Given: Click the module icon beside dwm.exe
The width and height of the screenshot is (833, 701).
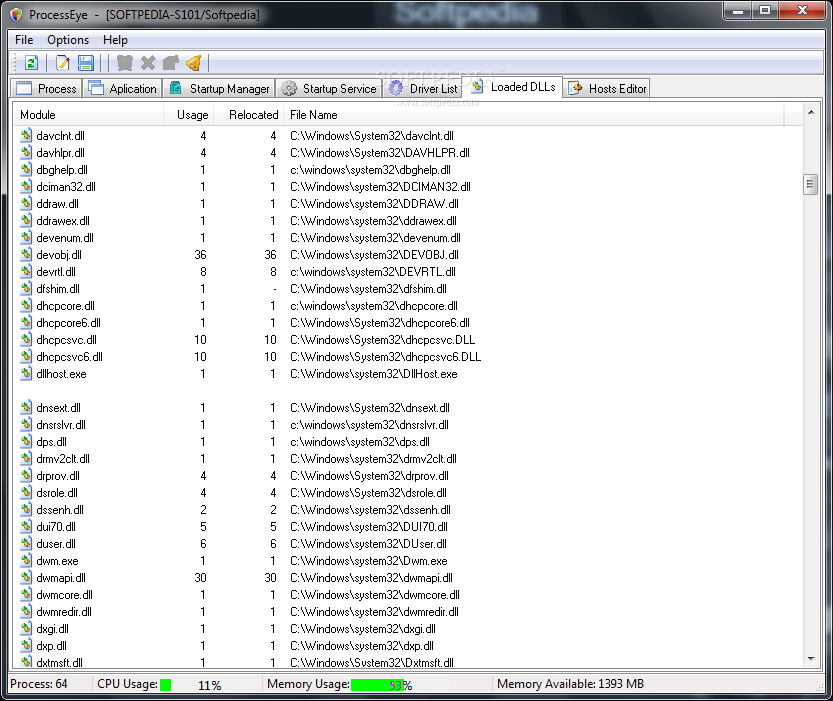Looking at the screenshot, I should (x=26, y=560).
